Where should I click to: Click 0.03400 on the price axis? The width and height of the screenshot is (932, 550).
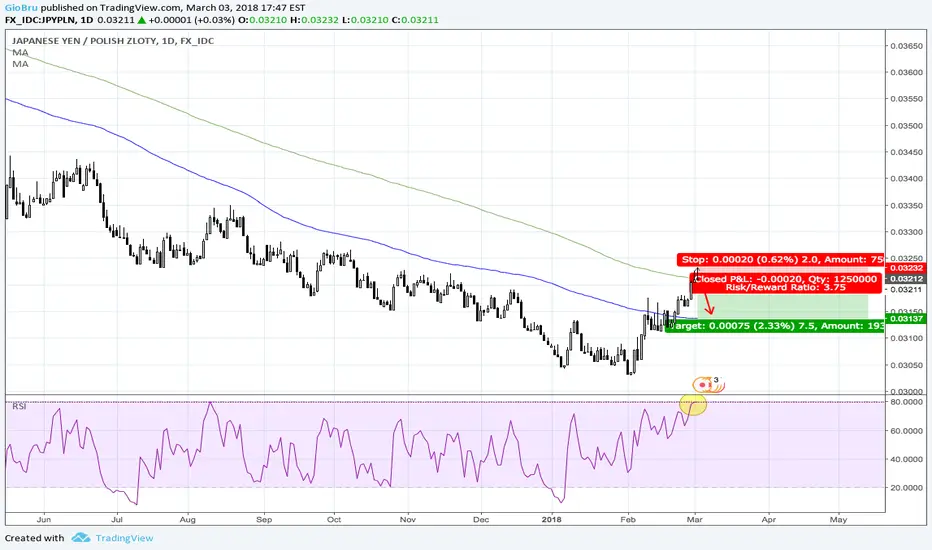(x=906, y=178)
